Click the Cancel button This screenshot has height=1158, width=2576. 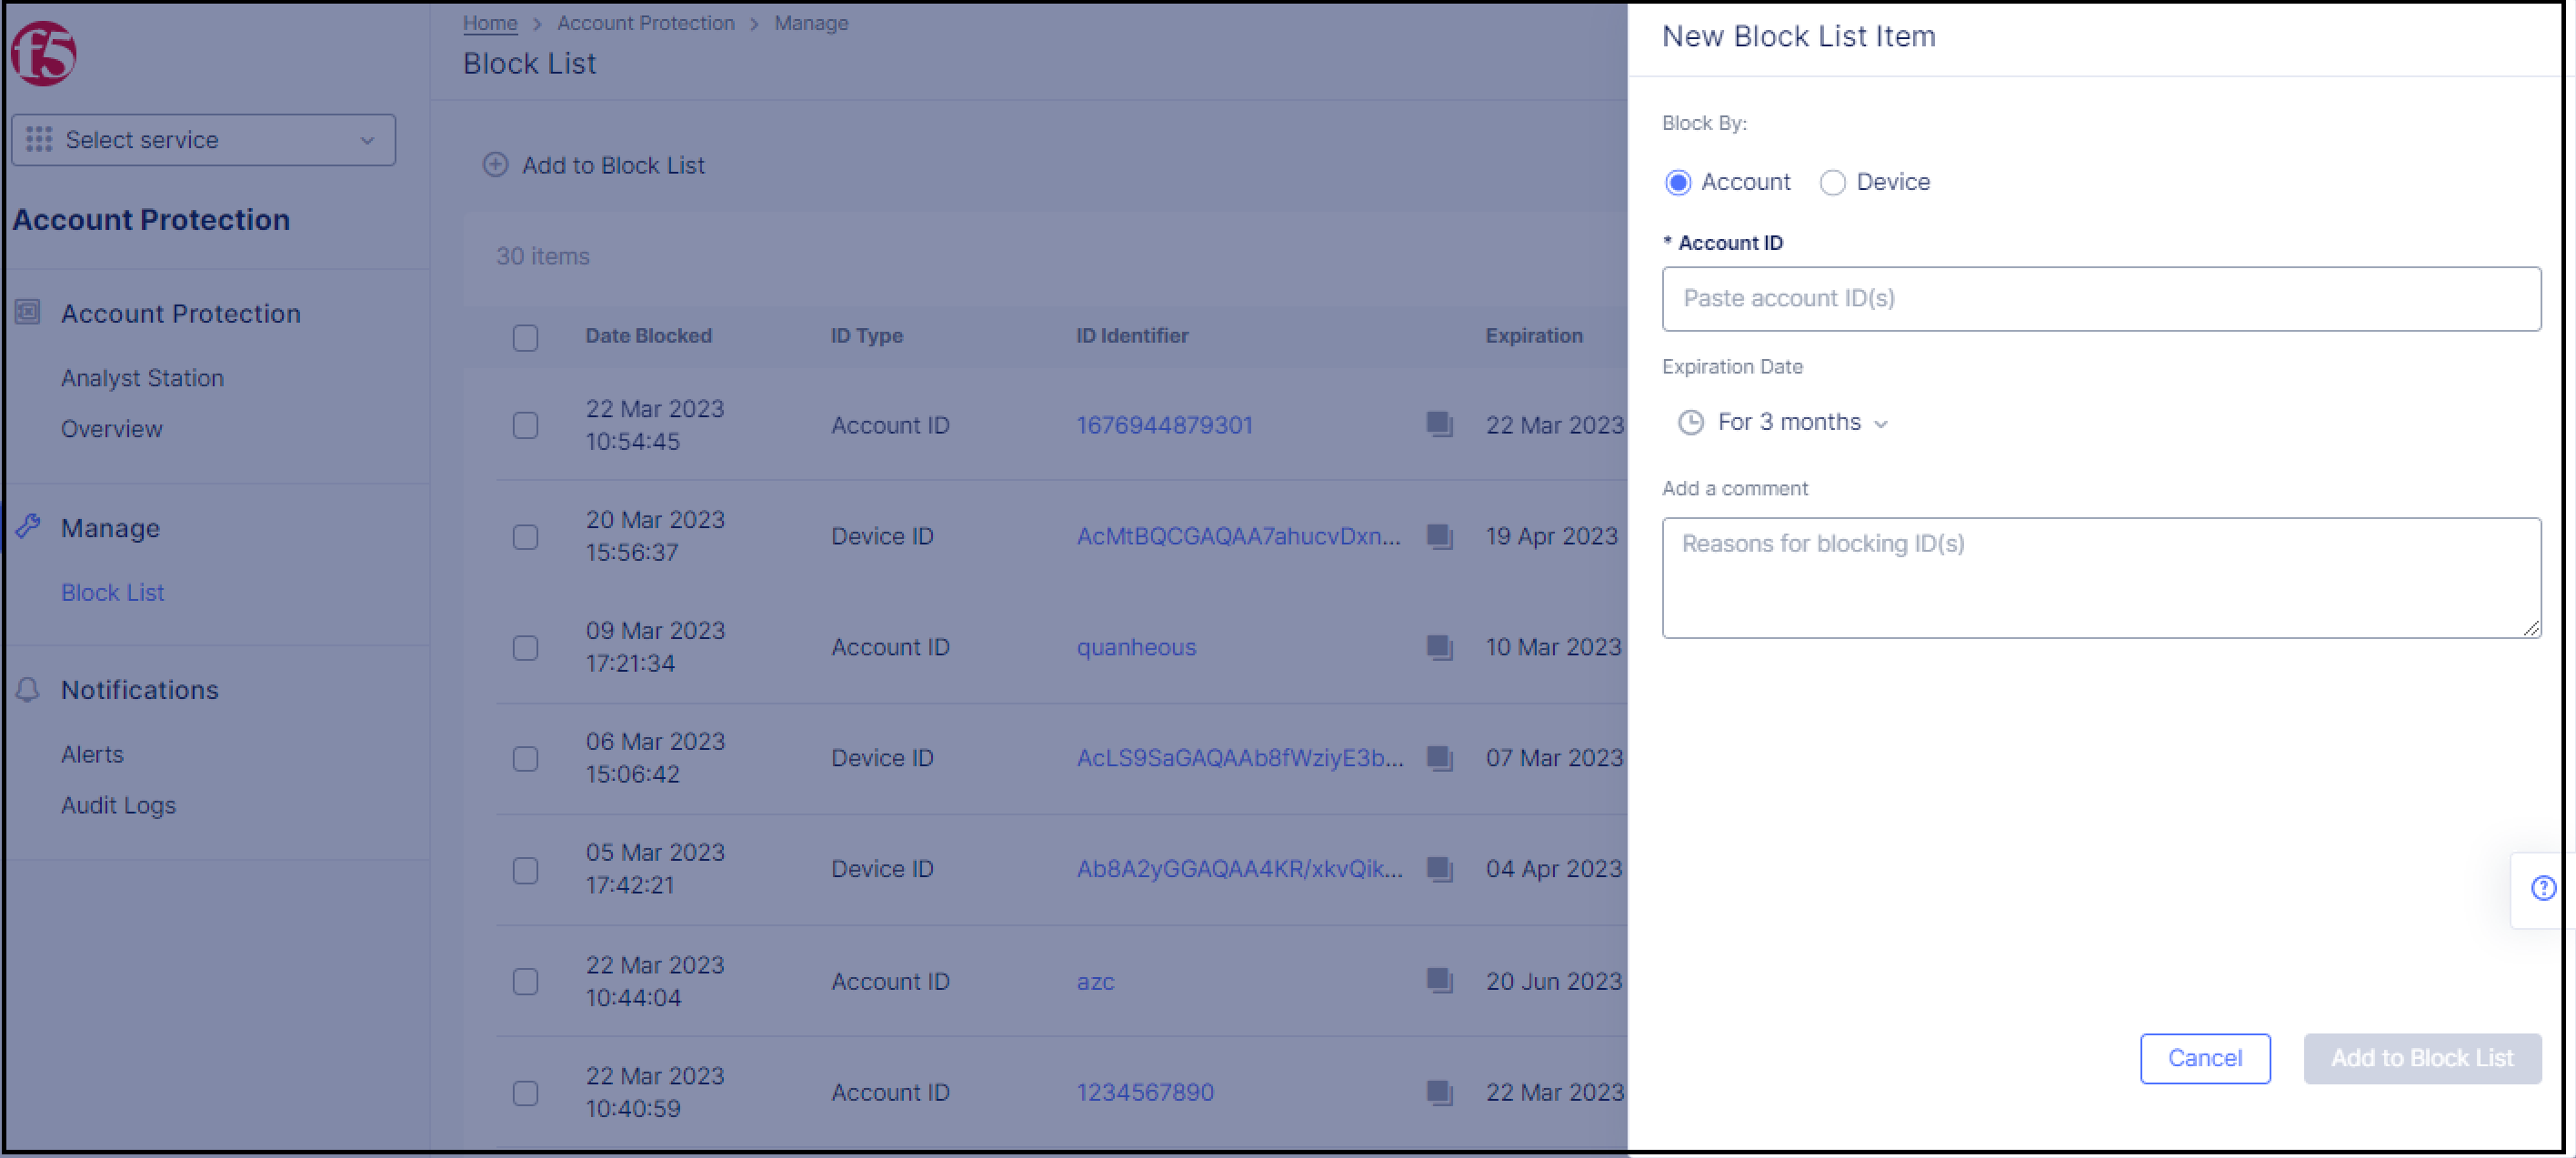(2205, 1058)
